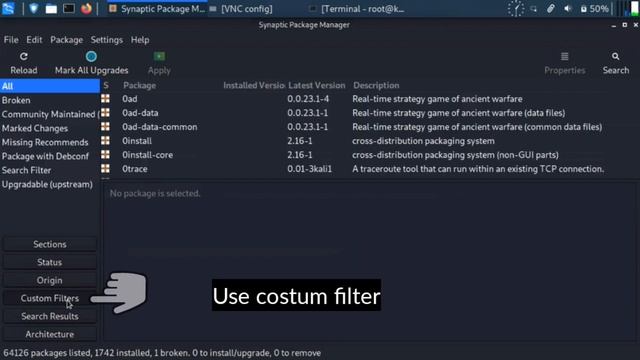Open the File menu
Viewport: 640px width, 360px height.
[11, 40]
